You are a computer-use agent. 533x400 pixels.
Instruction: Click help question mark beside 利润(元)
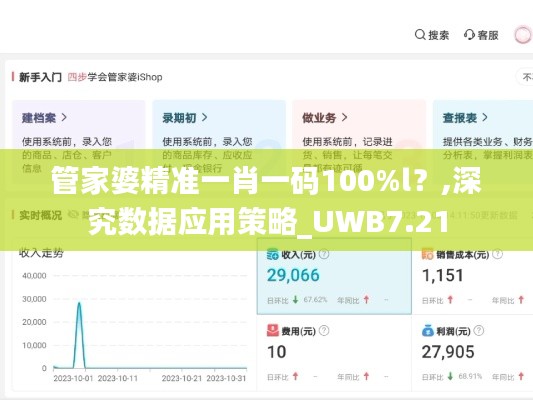click(x=479, y=331)
